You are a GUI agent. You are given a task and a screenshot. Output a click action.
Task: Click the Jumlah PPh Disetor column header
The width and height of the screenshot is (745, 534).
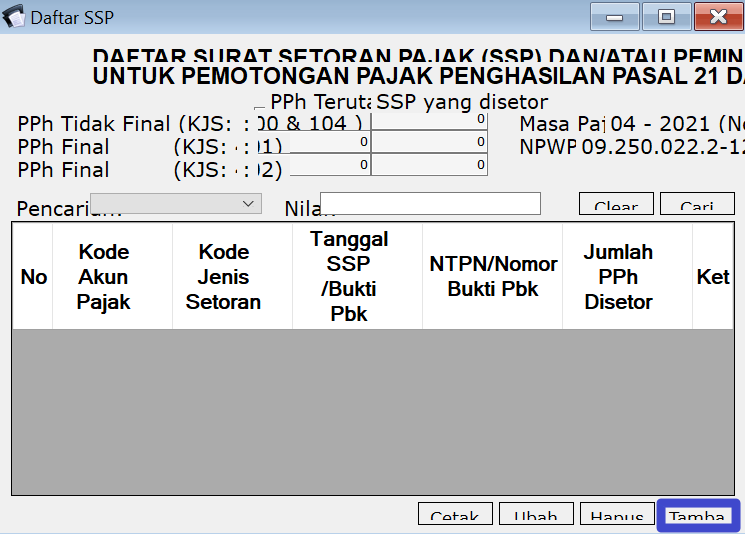[618, 277]
